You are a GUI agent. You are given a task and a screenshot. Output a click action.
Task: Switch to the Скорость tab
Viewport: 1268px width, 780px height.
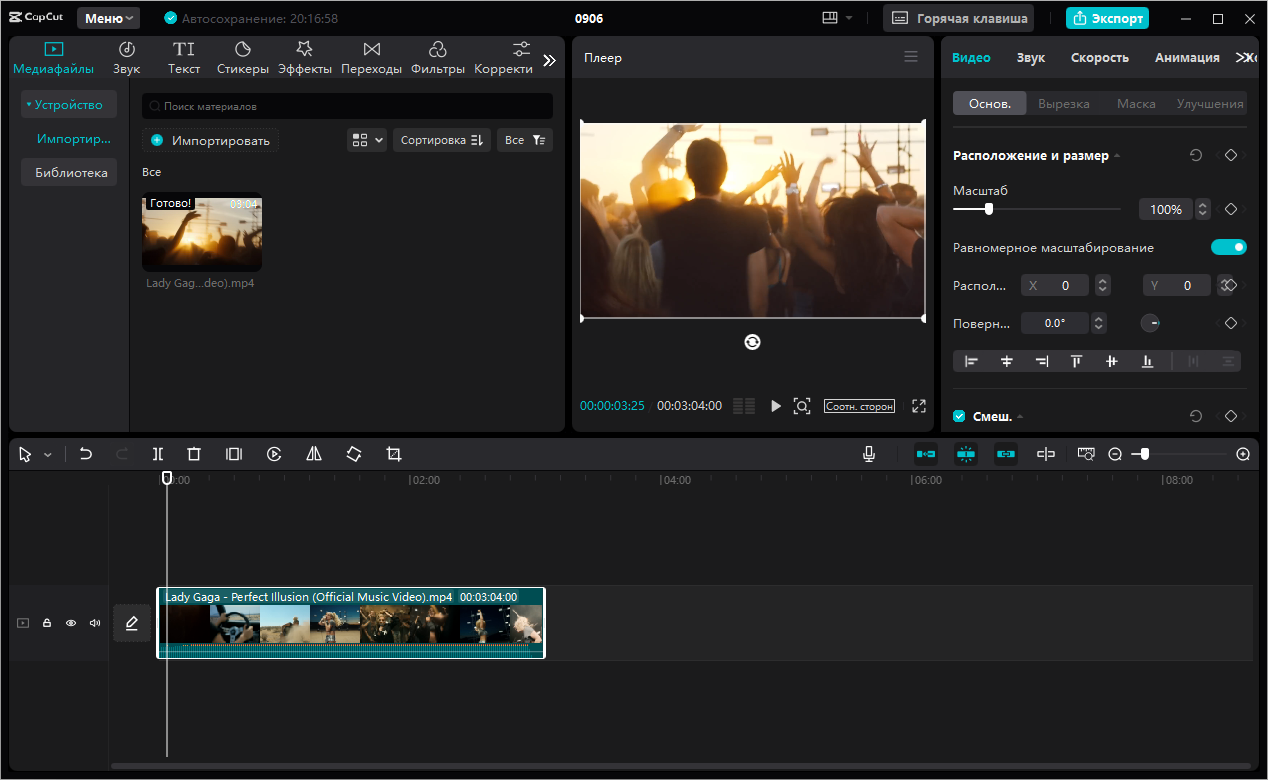pyautogui.click(x=1100, y=58)
